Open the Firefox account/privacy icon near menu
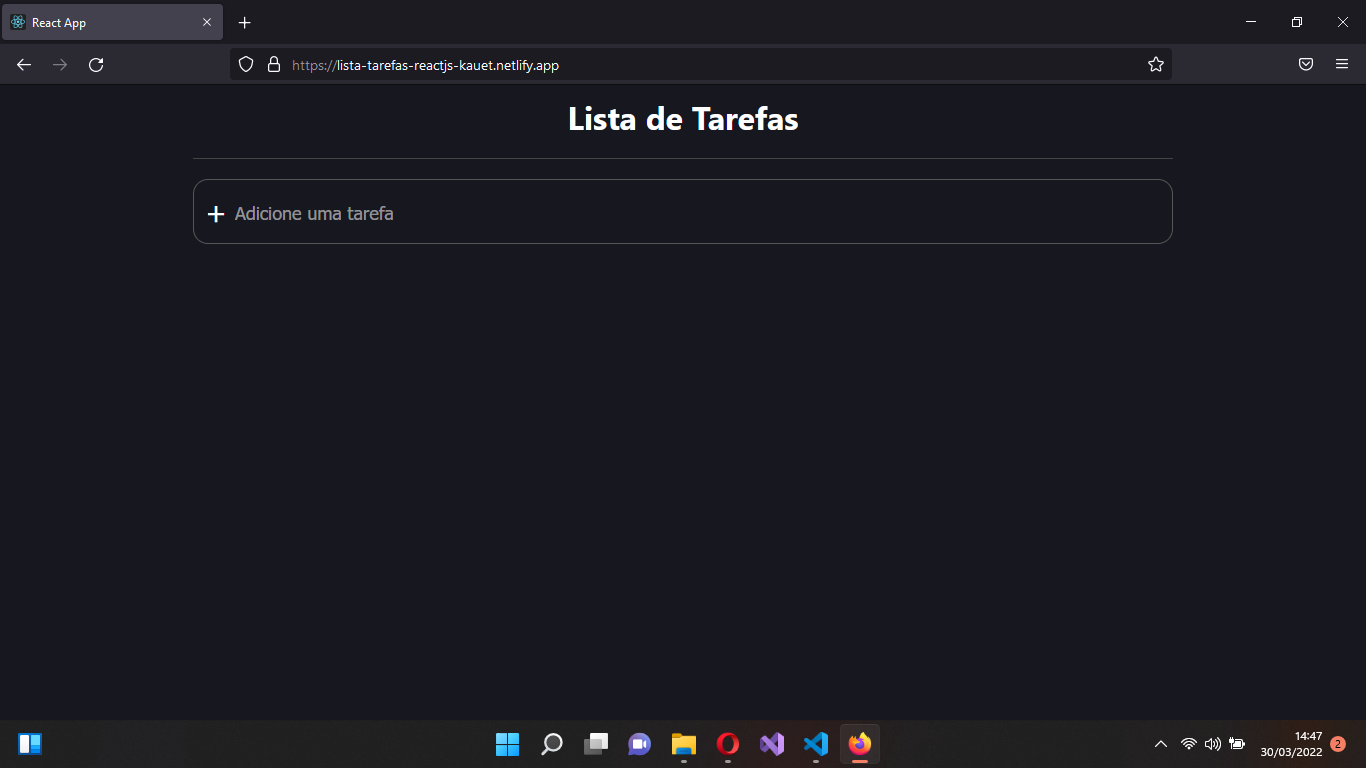This screenshot has width=1366, height=768. tap(1305, 64)
